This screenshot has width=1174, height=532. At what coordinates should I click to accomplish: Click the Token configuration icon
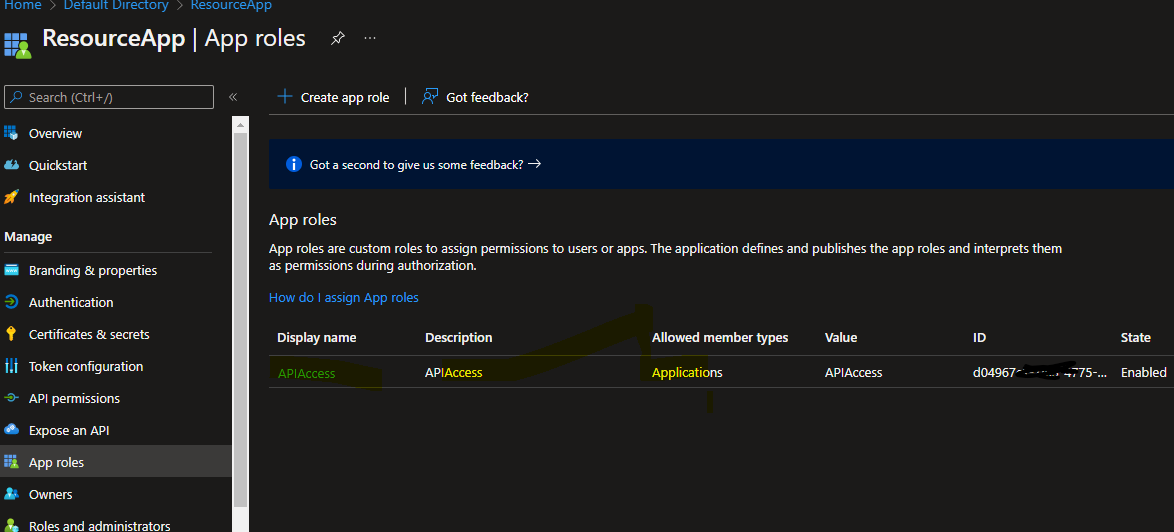point(12,366)
